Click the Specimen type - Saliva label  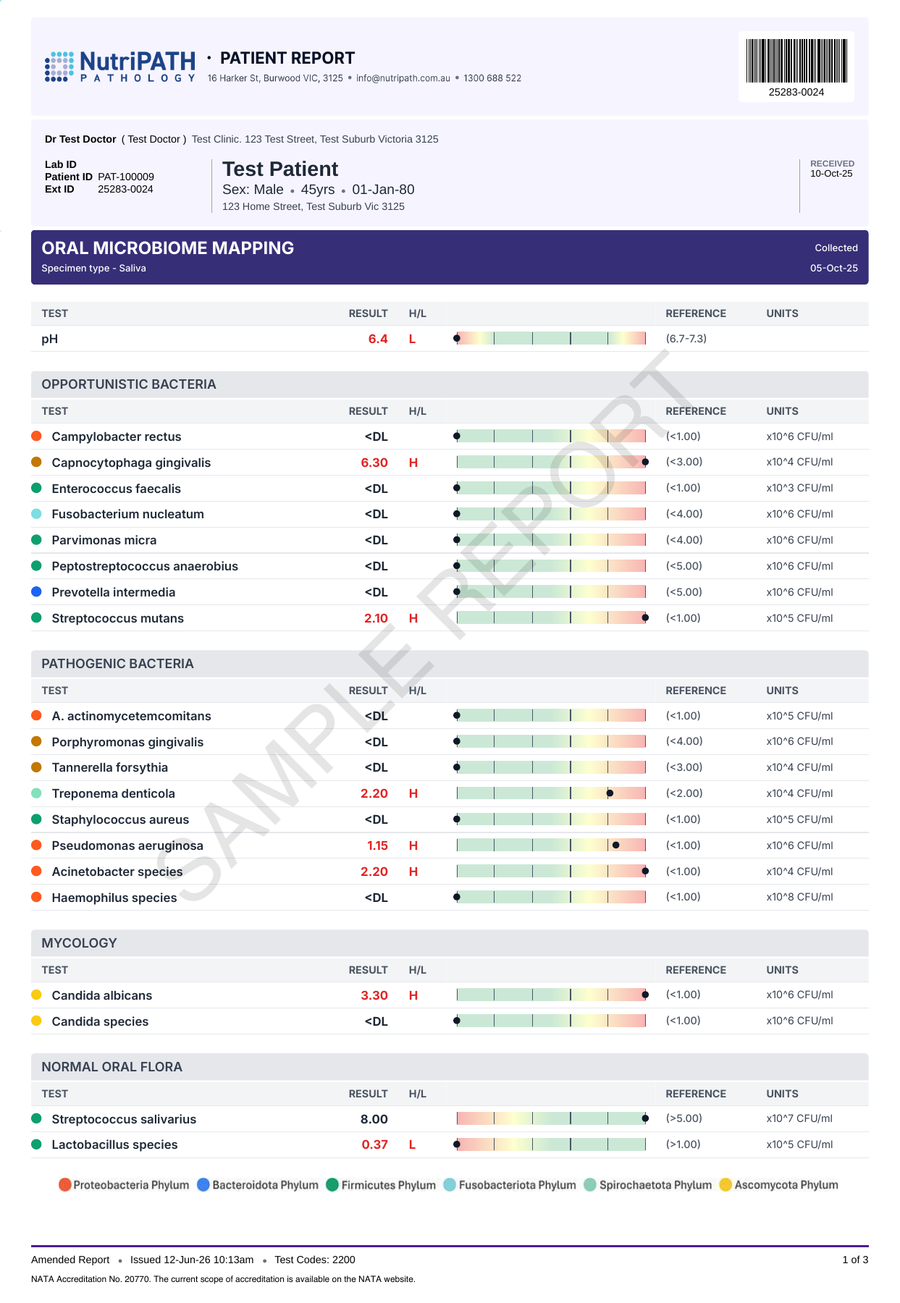(x=94, y=268)
